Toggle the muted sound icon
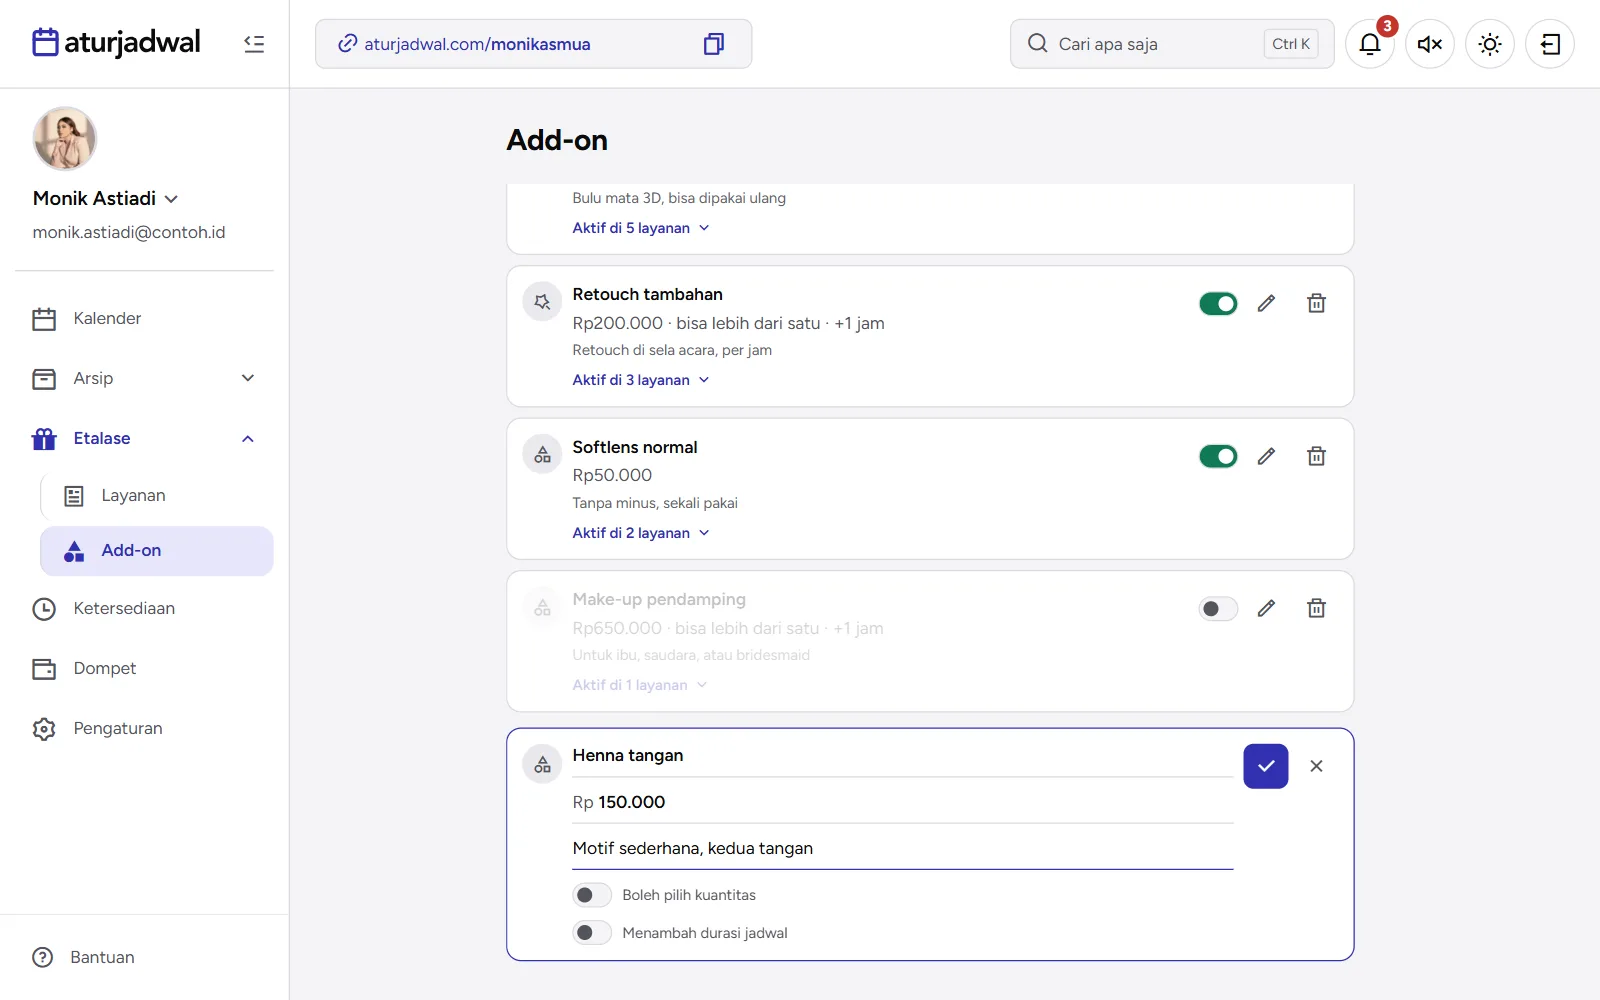 [x=1430, y=44]
